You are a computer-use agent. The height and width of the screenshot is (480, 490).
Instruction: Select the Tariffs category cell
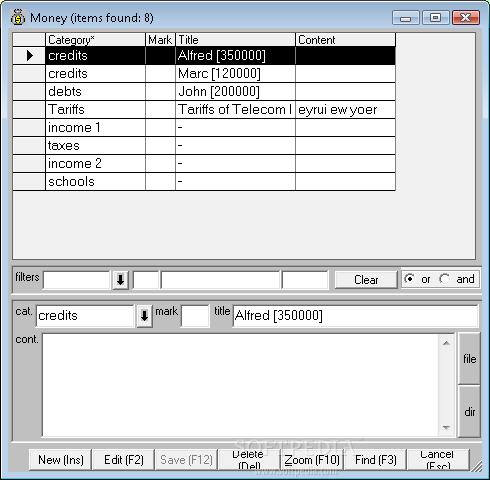click(x=95, y=109)
